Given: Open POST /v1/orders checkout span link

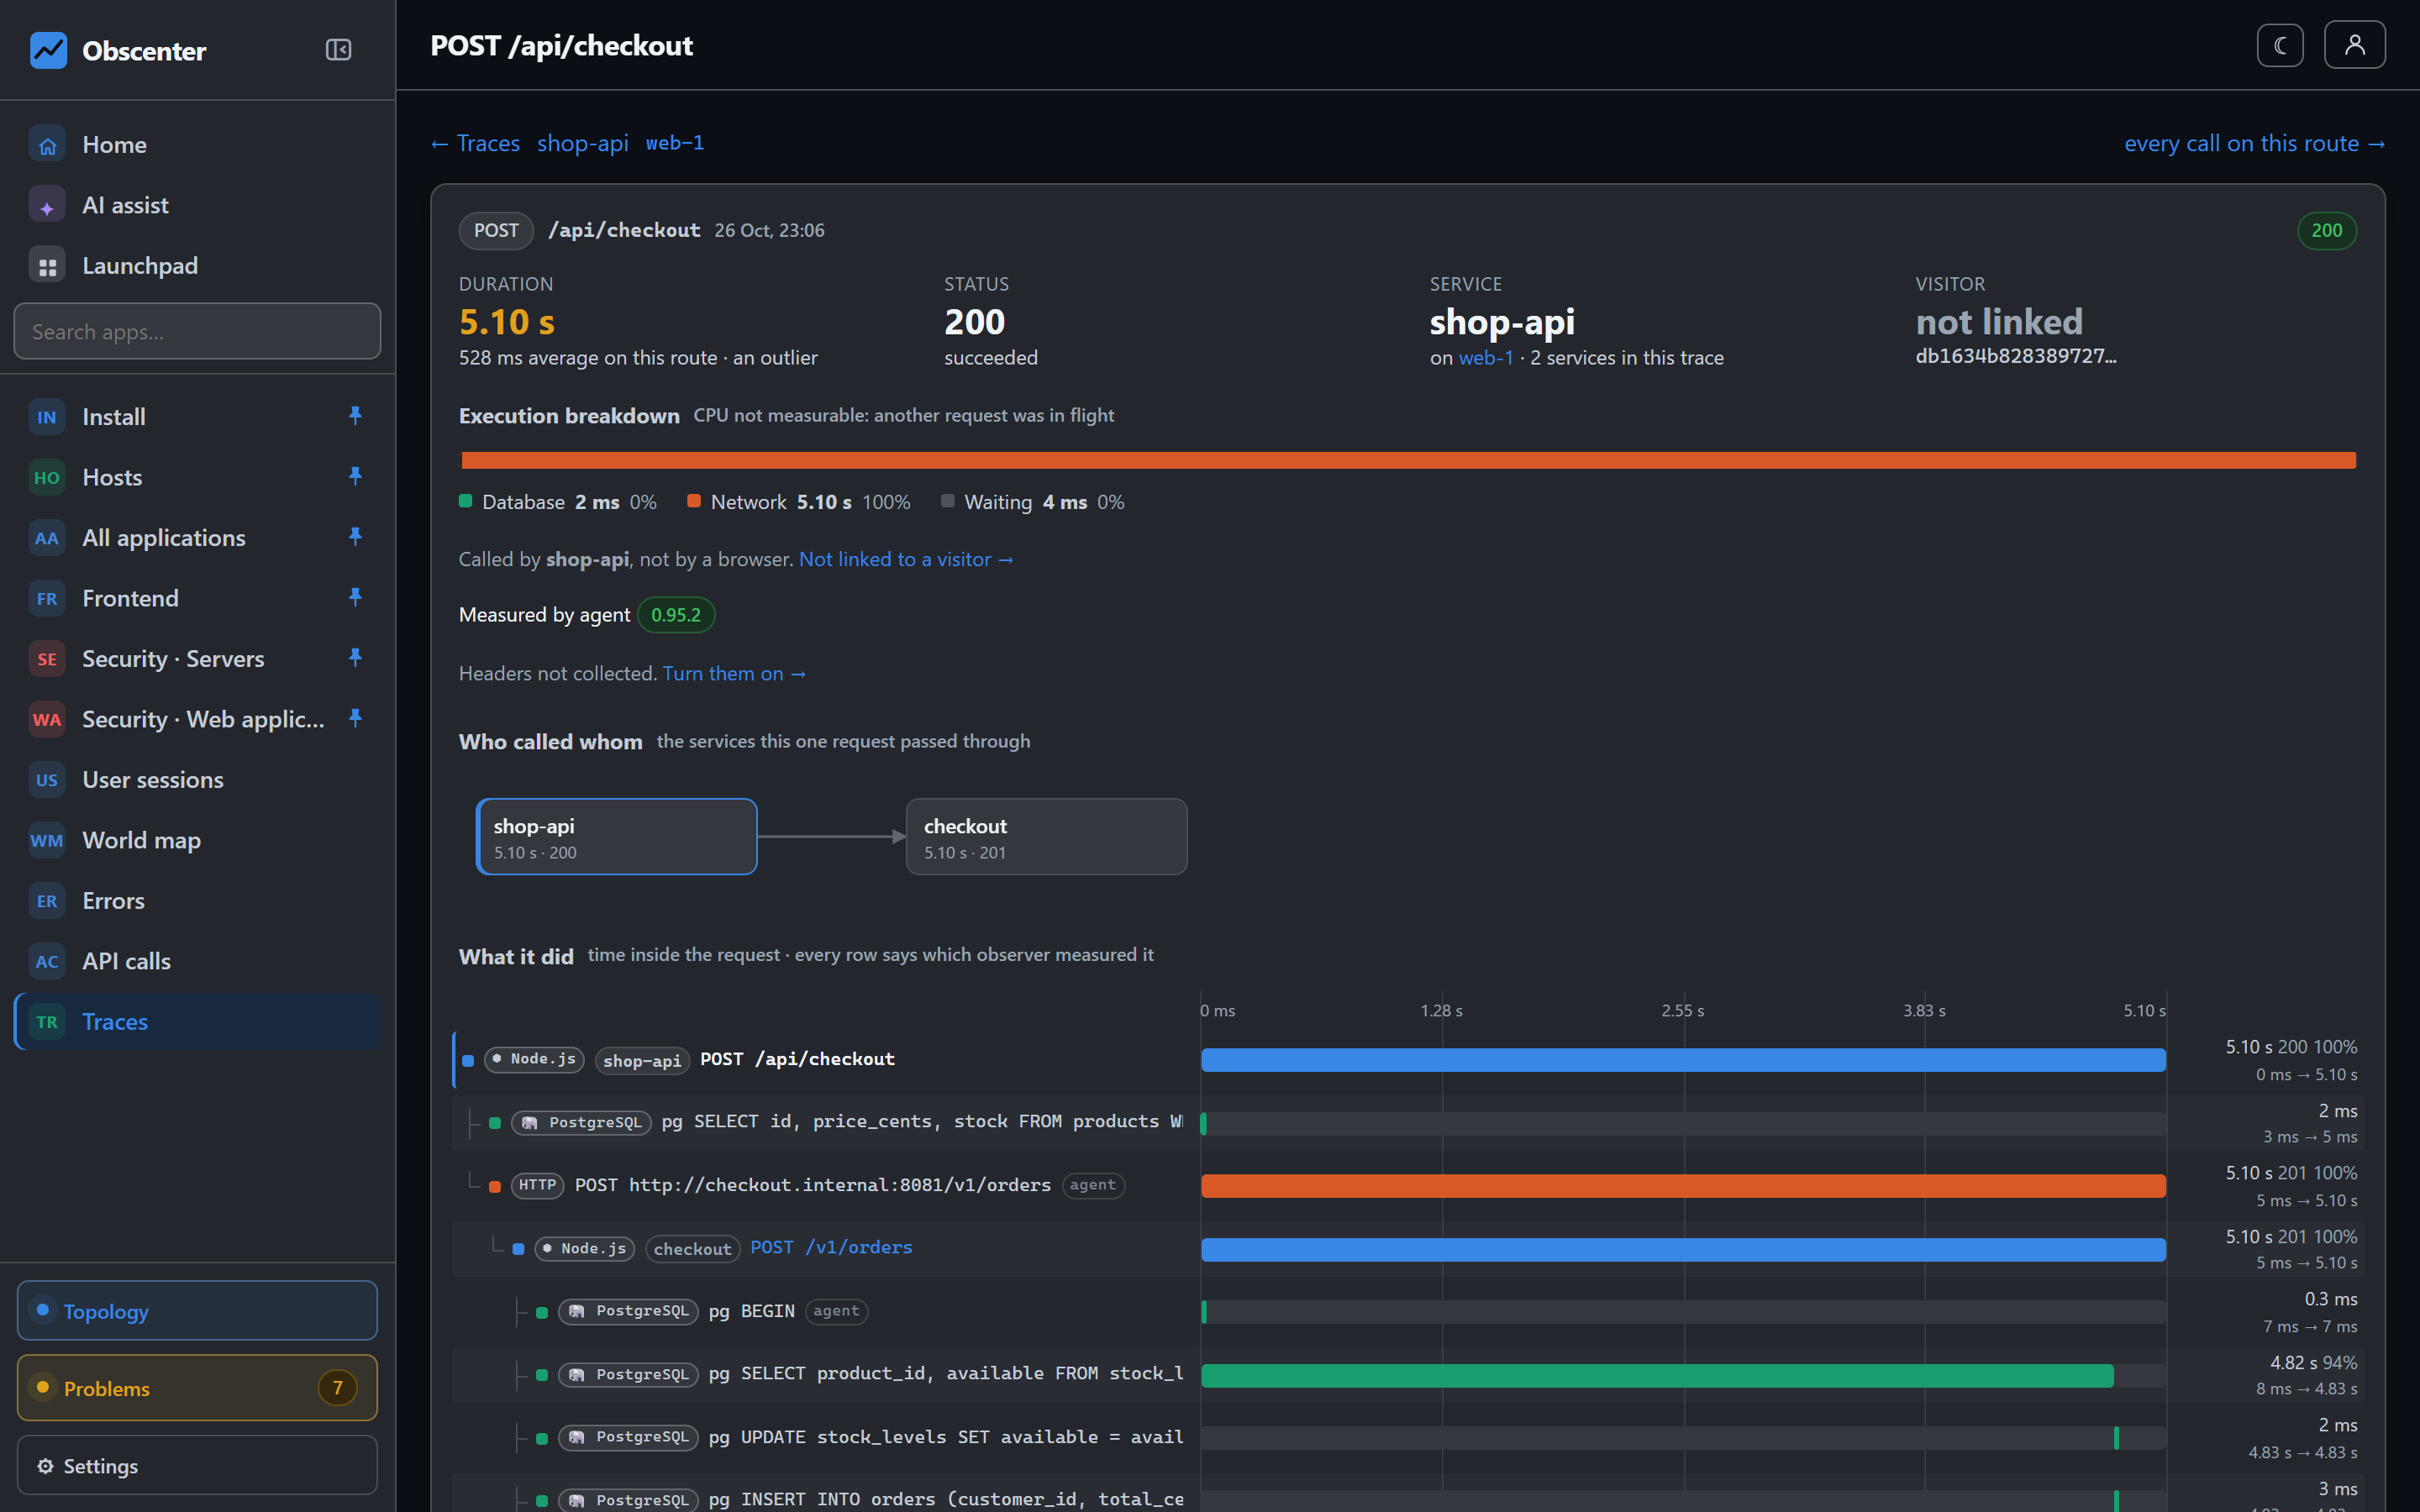Looking at the screenshot, I should click(x=831, y=1248).
